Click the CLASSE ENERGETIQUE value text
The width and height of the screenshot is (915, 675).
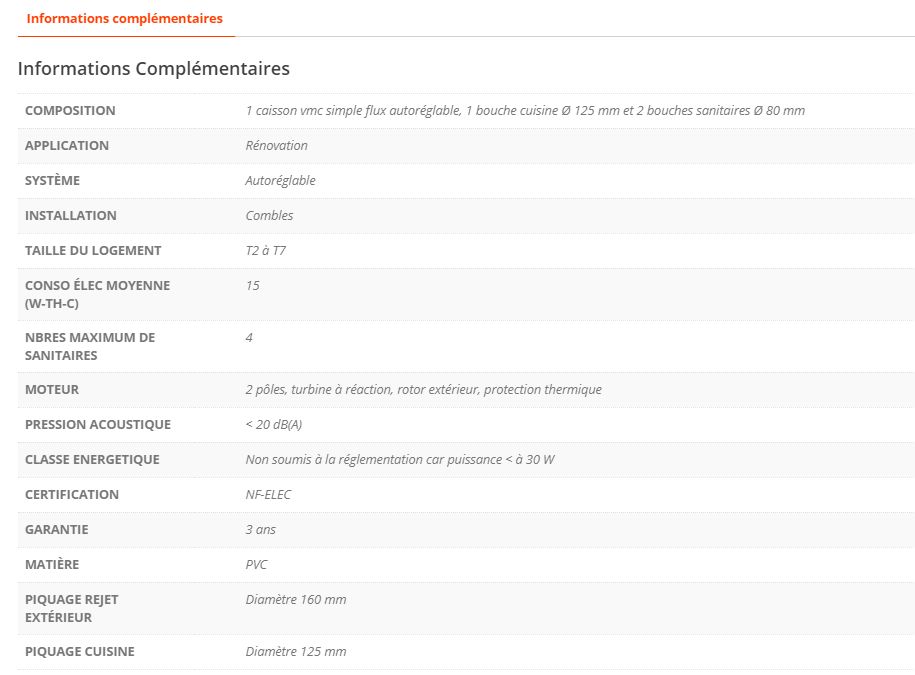pyautogui.click(x=400, y=460)
